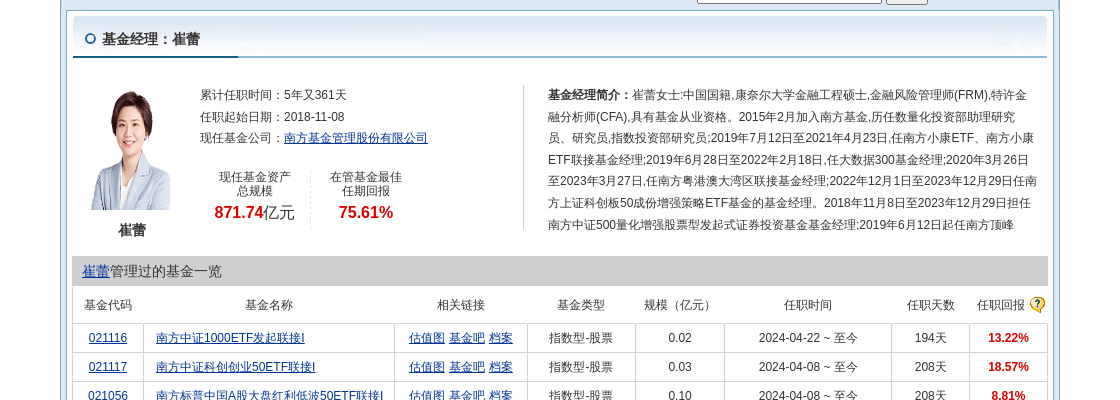This screenshot has width=1120, height=400.
Task: Click 档案 link in the 021116 row
Action: pos(501,338)
